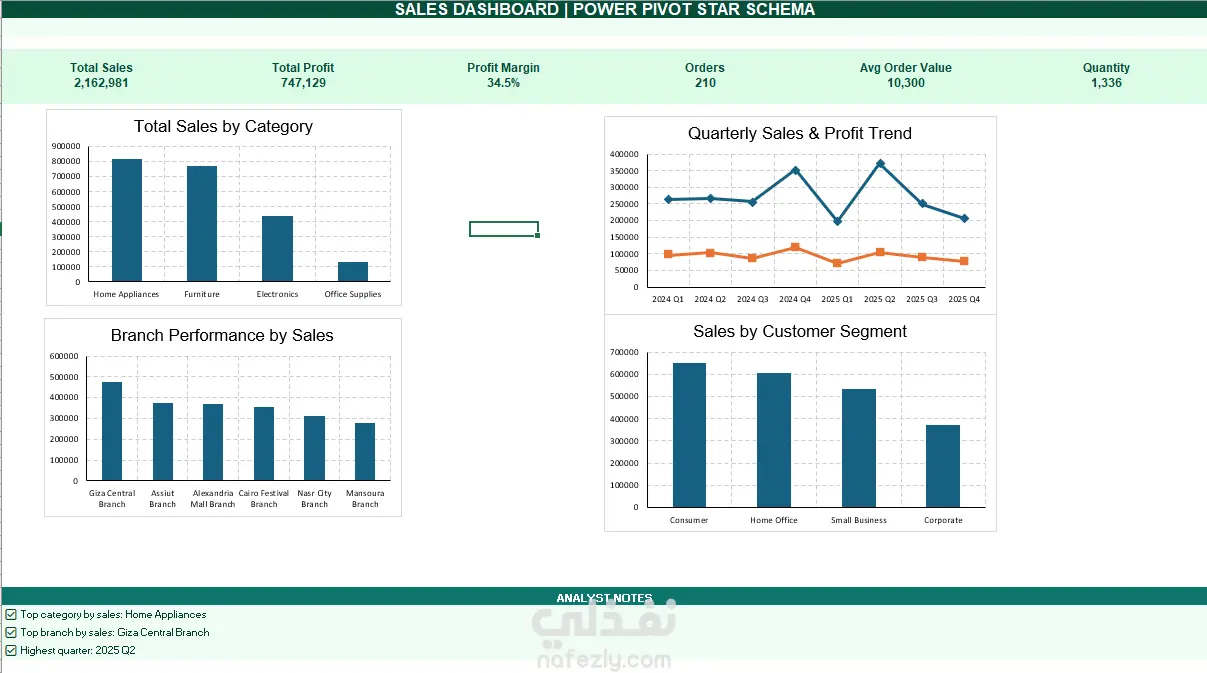Select the Nasr City Branch bar

coord(314,448)
